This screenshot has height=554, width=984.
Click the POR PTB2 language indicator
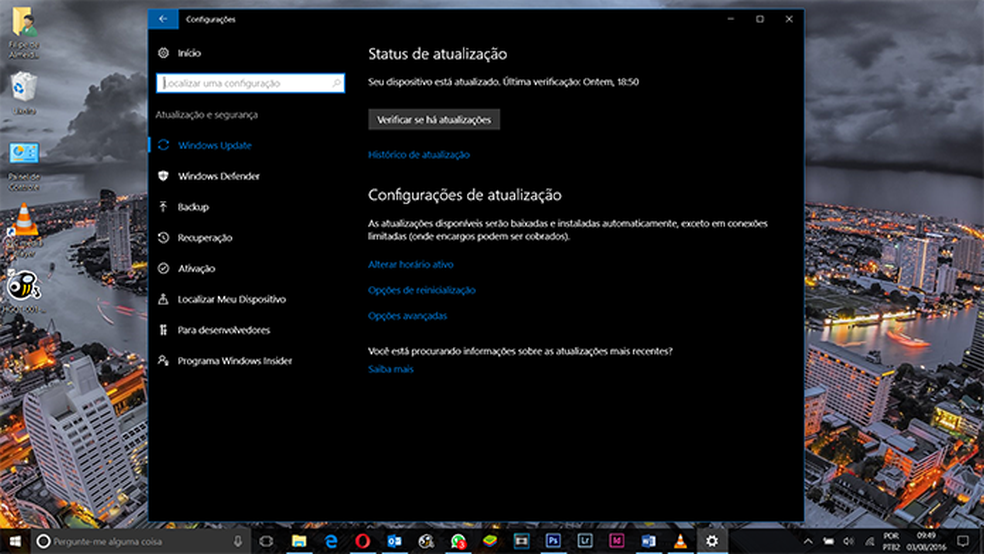pyautogui.click(x=891, y=541)
